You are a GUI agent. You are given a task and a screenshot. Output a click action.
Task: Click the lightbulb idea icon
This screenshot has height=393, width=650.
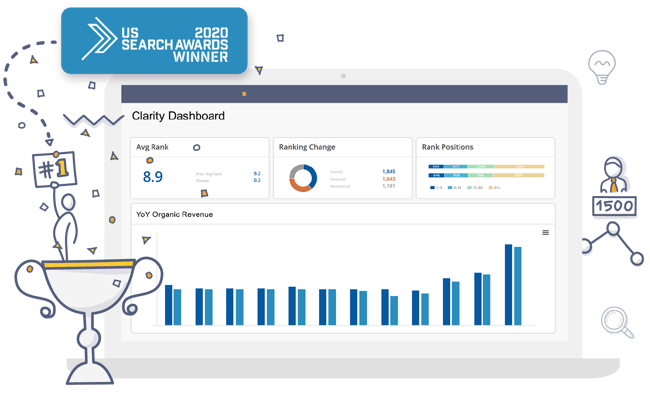[602, 67]
